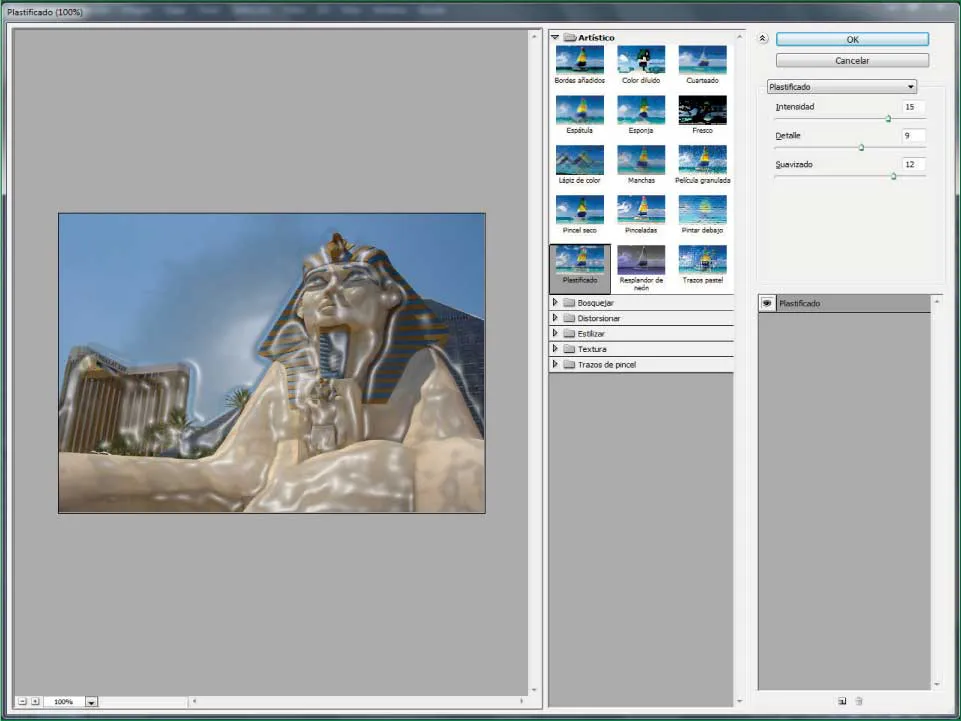This screenshot has height=721, width=961.
Task: Collapse the Artístico folder
Action: point(555,38)
